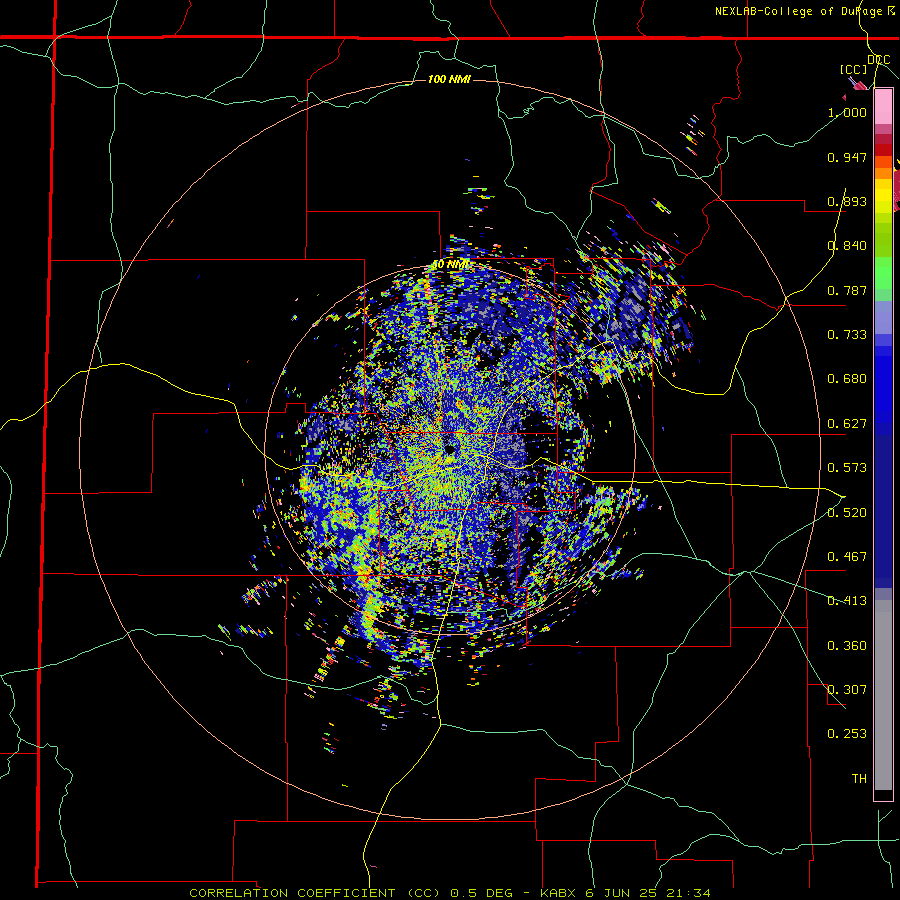Pick the pink top segment of color bar
Viewport: 900px width, 900px height.
point(883,107)
